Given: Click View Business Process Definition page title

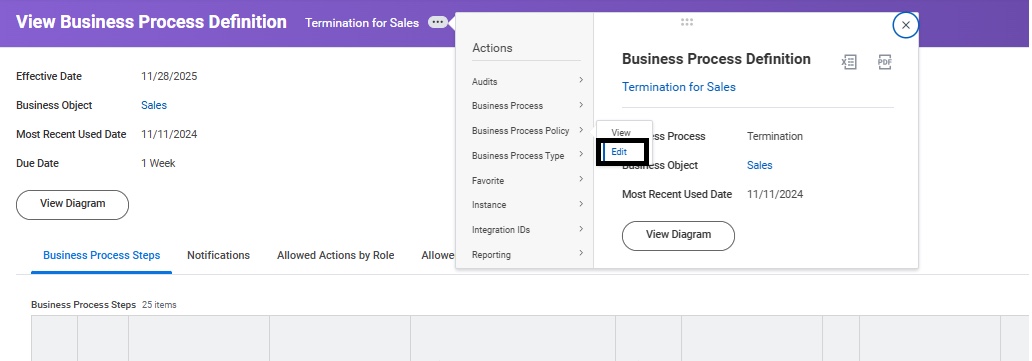Looking at the screenshot, I should click(x=151, y=22).
